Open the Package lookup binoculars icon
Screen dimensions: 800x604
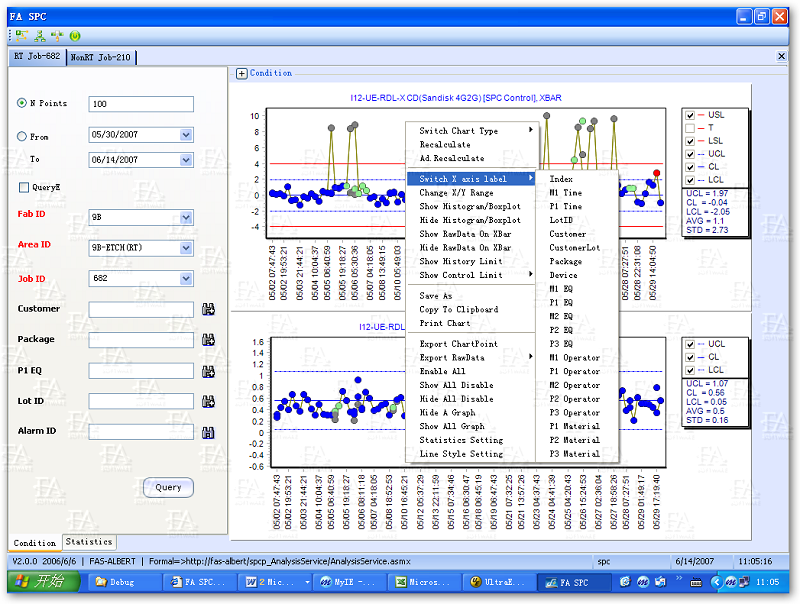pos(208,341)
